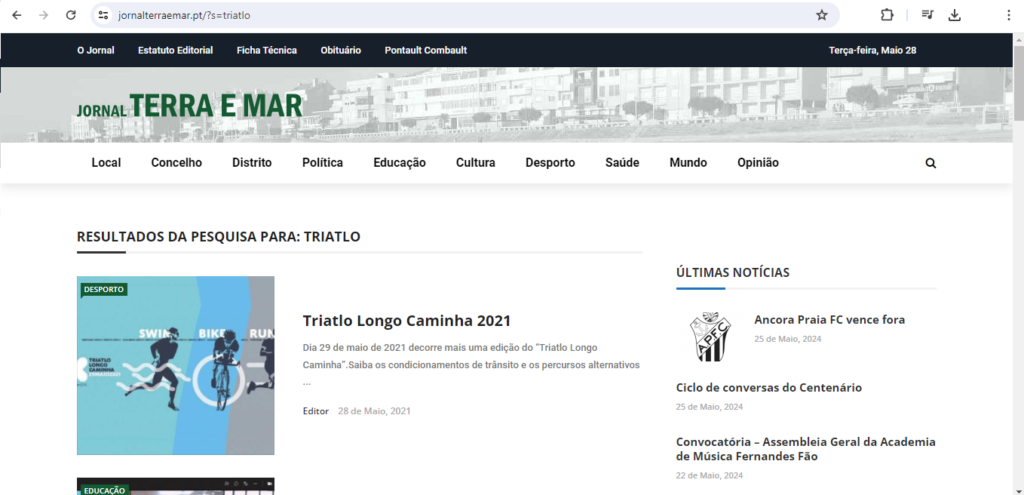This screenshot has width=1024, height=495.
Task: Open Estatuto Editorial page
Action: point(175,50)
